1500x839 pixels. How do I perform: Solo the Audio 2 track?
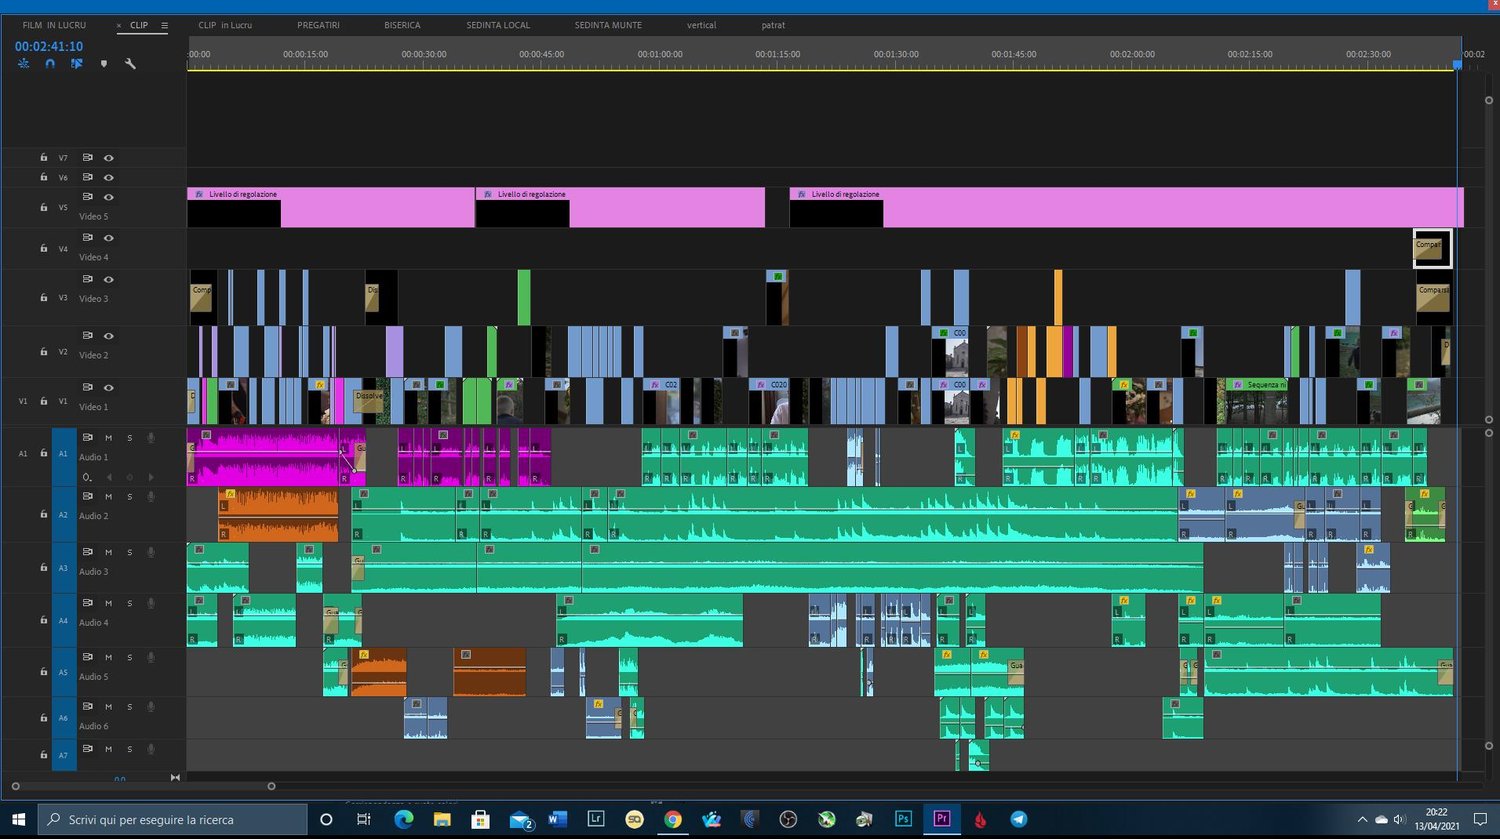(x=129, y=496)
